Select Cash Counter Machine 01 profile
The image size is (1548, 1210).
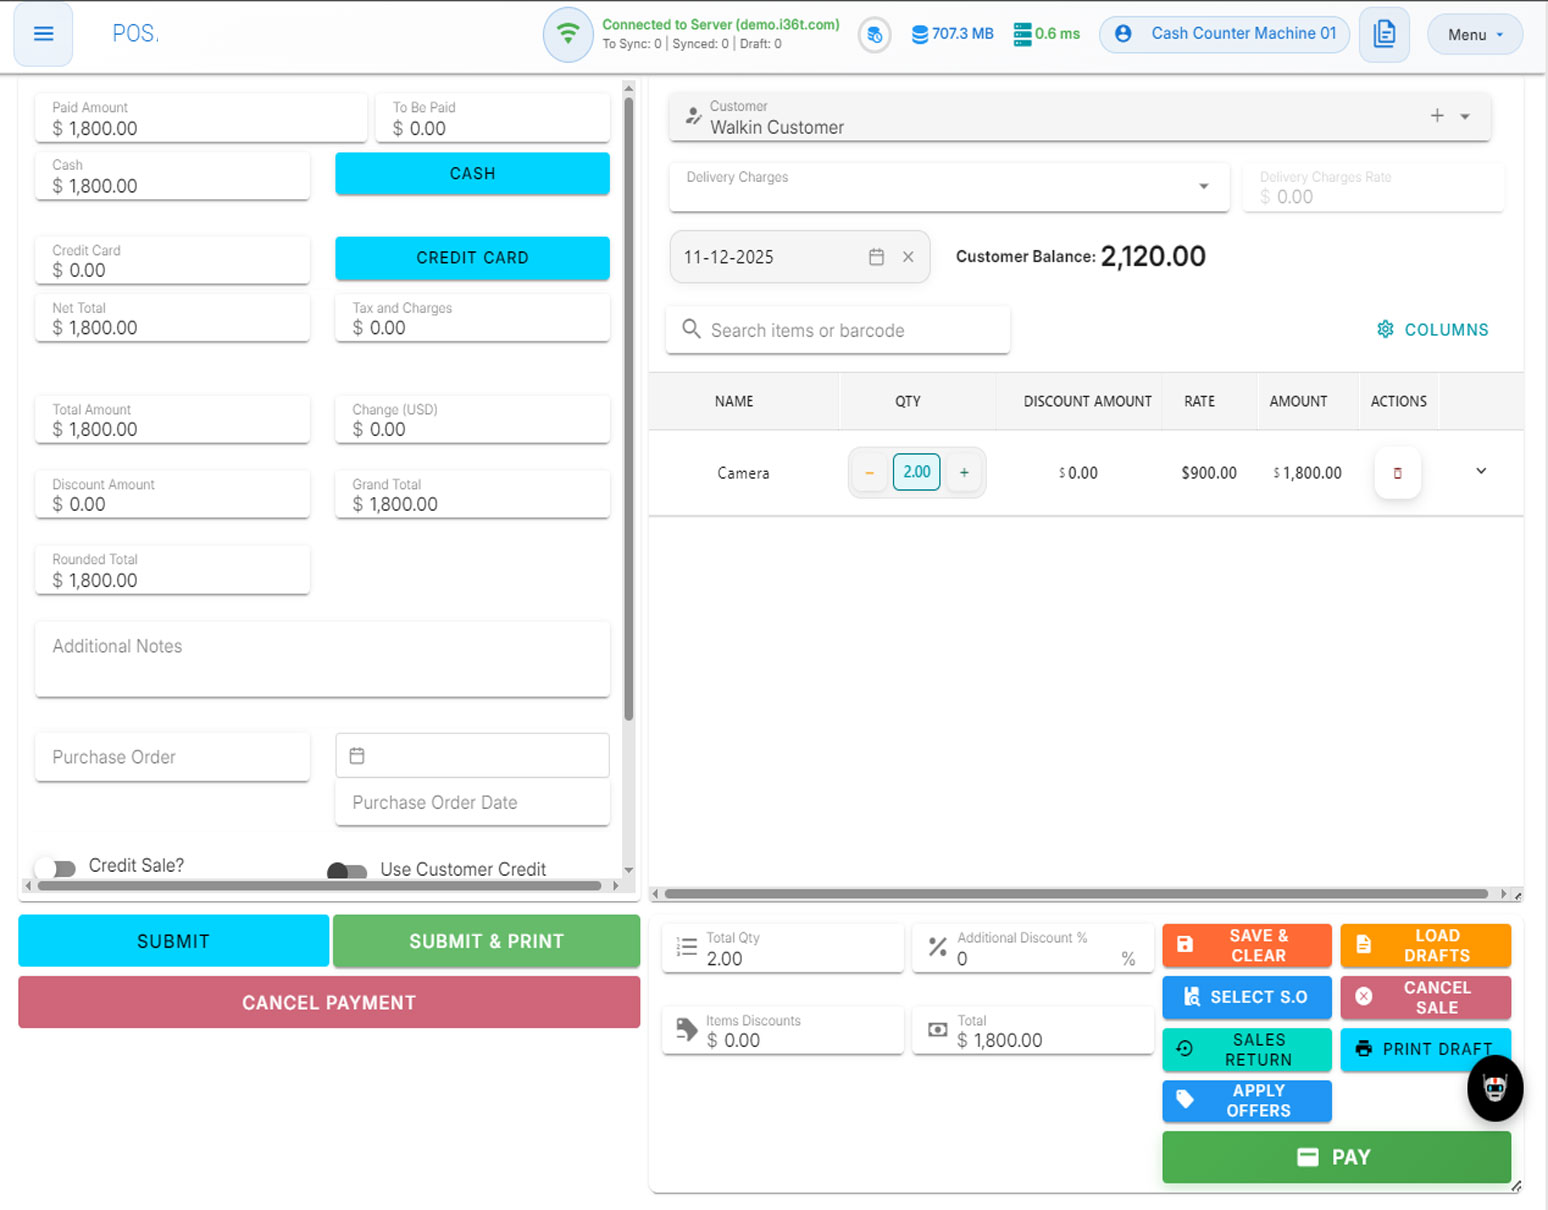pyautogui.click(x=1224, y=34)
